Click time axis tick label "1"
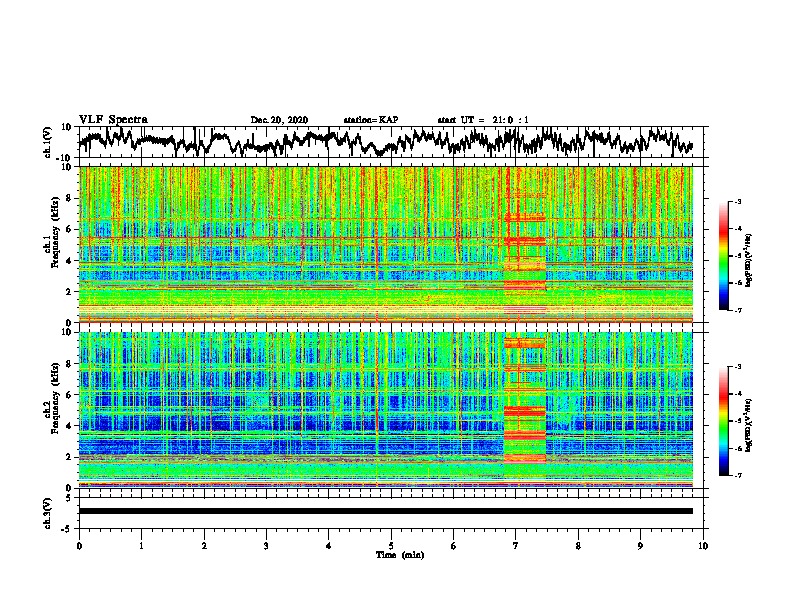 pyautogui.click(x=141, y=546)
